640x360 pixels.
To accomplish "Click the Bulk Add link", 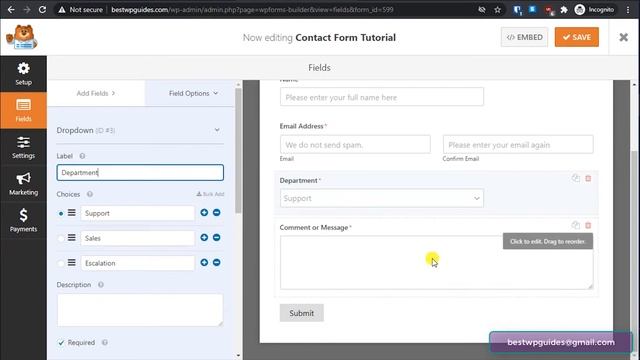I will [210, 194].
